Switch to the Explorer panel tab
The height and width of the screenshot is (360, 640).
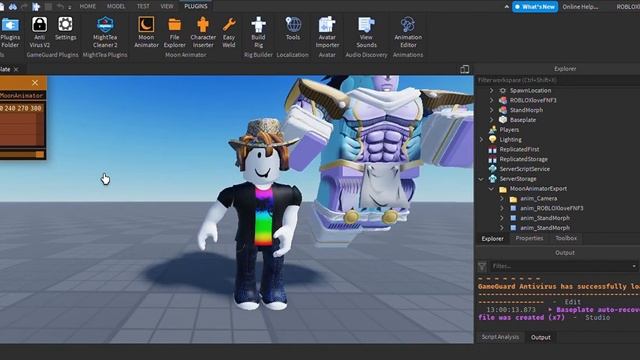tap(492, 239)
